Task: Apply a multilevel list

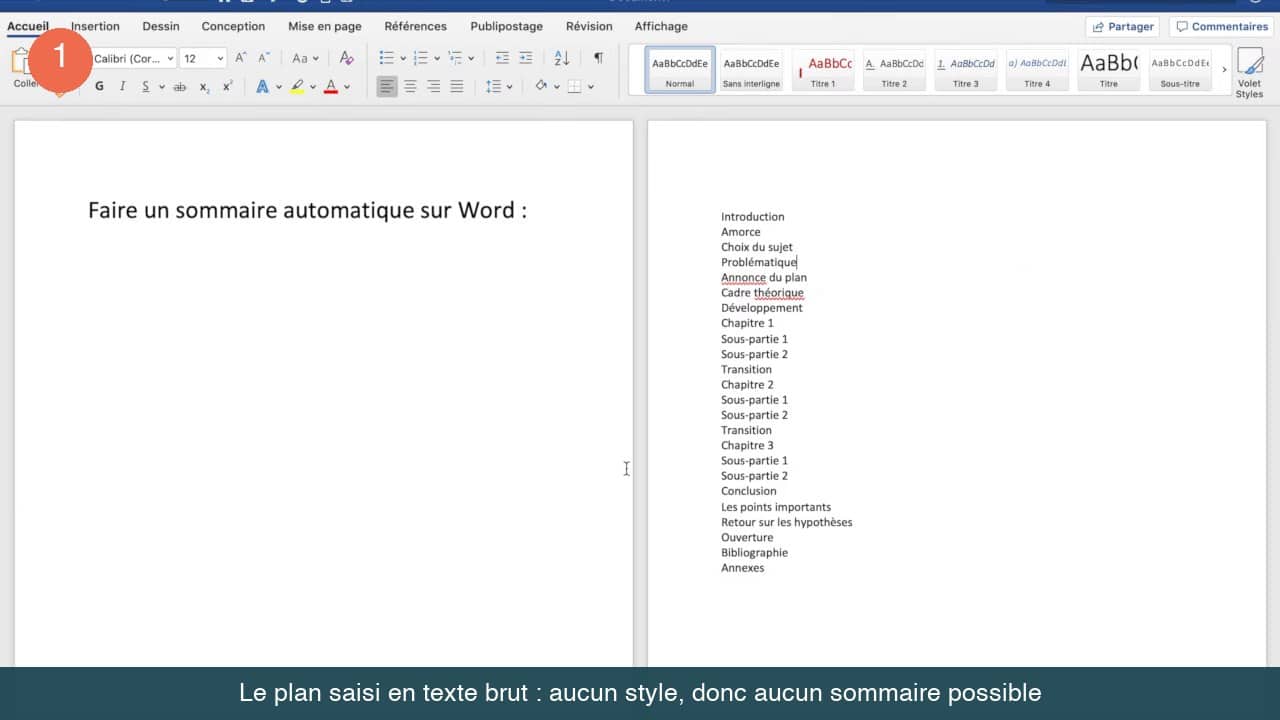Action: click(x=455, y=58)
